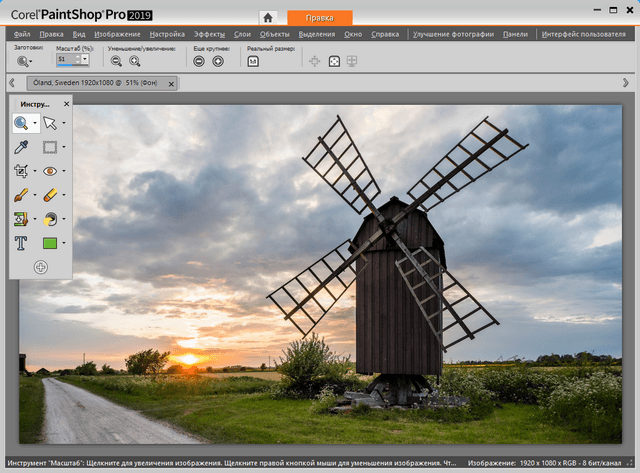Screen dimensions: 640x473
Task: Expand the Zoom tool flyout arrow
Action: point(35,124)
